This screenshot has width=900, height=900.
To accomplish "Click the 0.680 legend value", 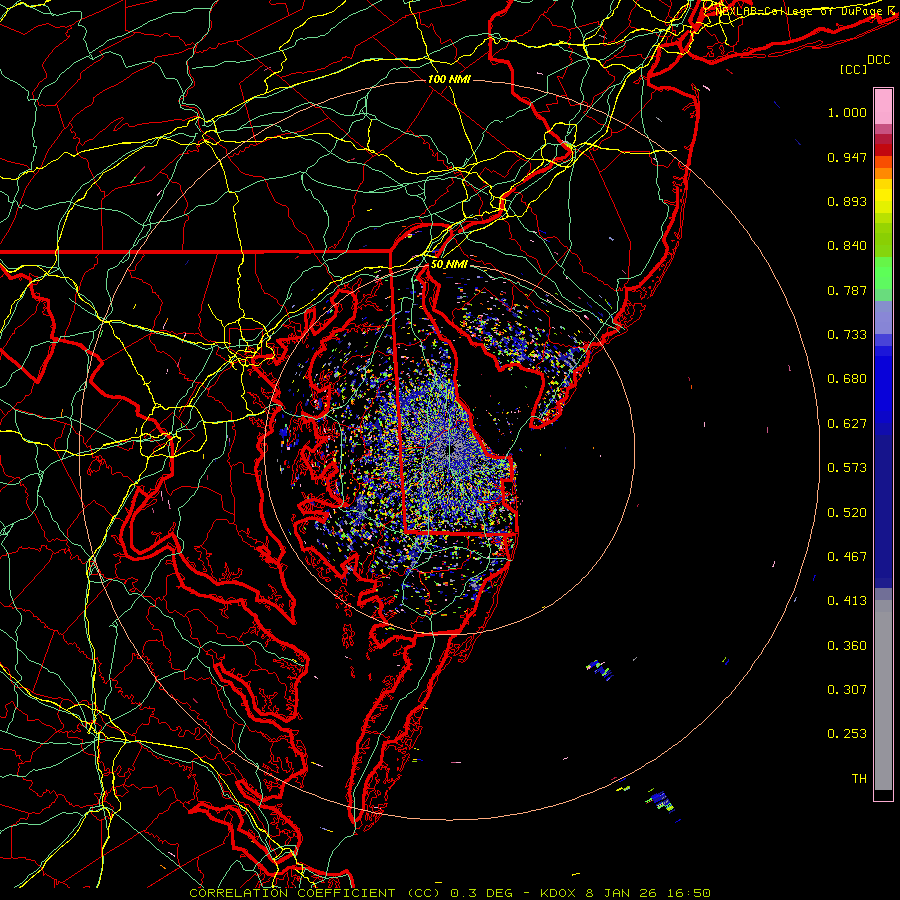I will pyautogui.click(x=847, y=379).
